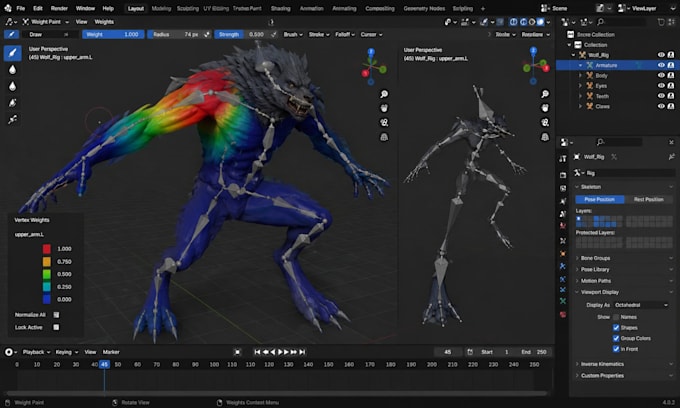Click the ViewLayer icon in top bar
The width and height of the screenshot is (680, 408).
click(623, 8)
